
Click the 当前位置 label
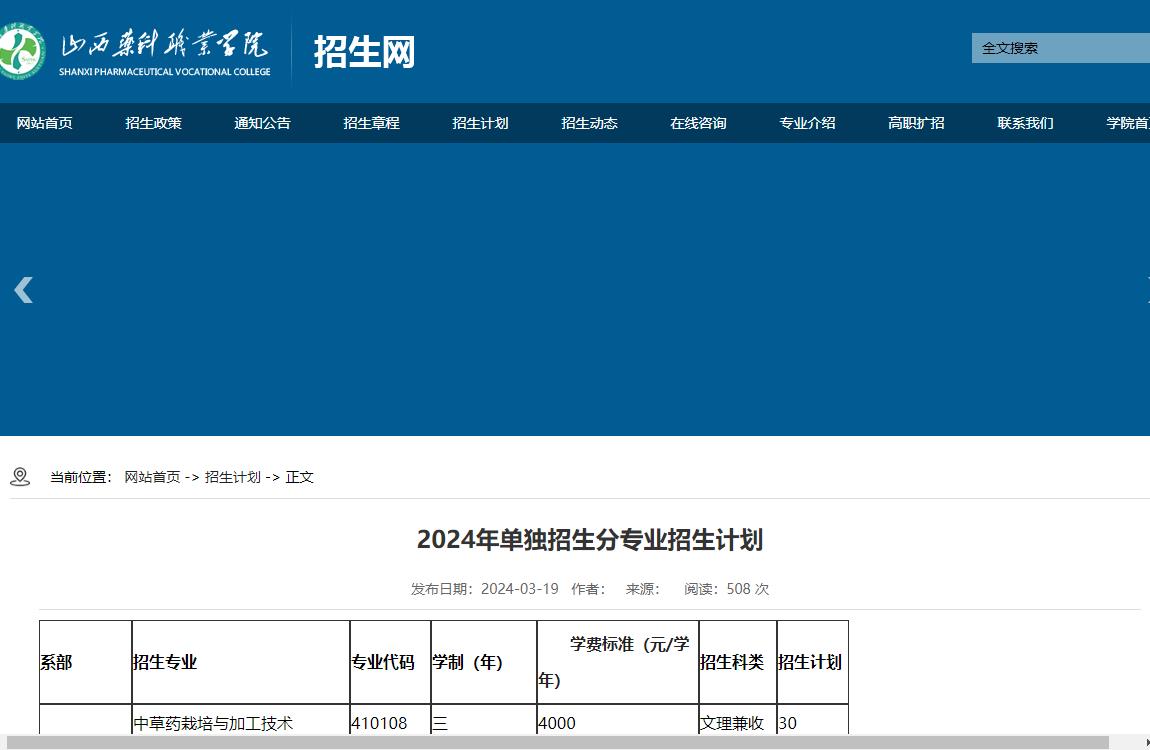[x=81, y=477]
